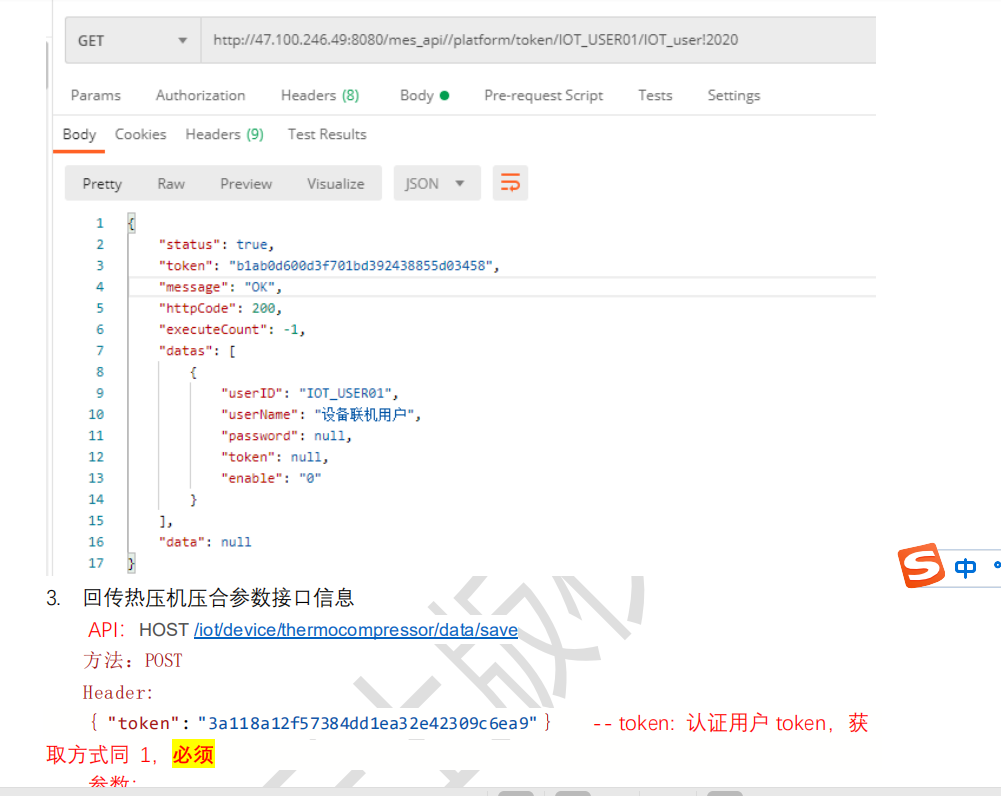Open the Tests tab
Image resolution: width=1001 pixels, height=796 pixels.
tap(655, 96)
